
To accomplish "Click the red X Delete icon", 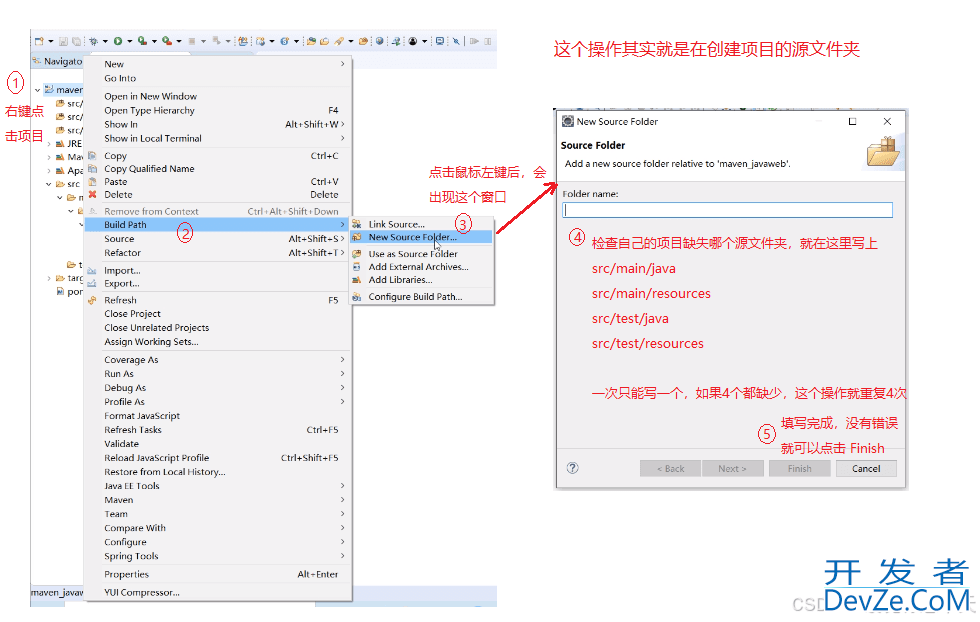I will tap(92, 194).
